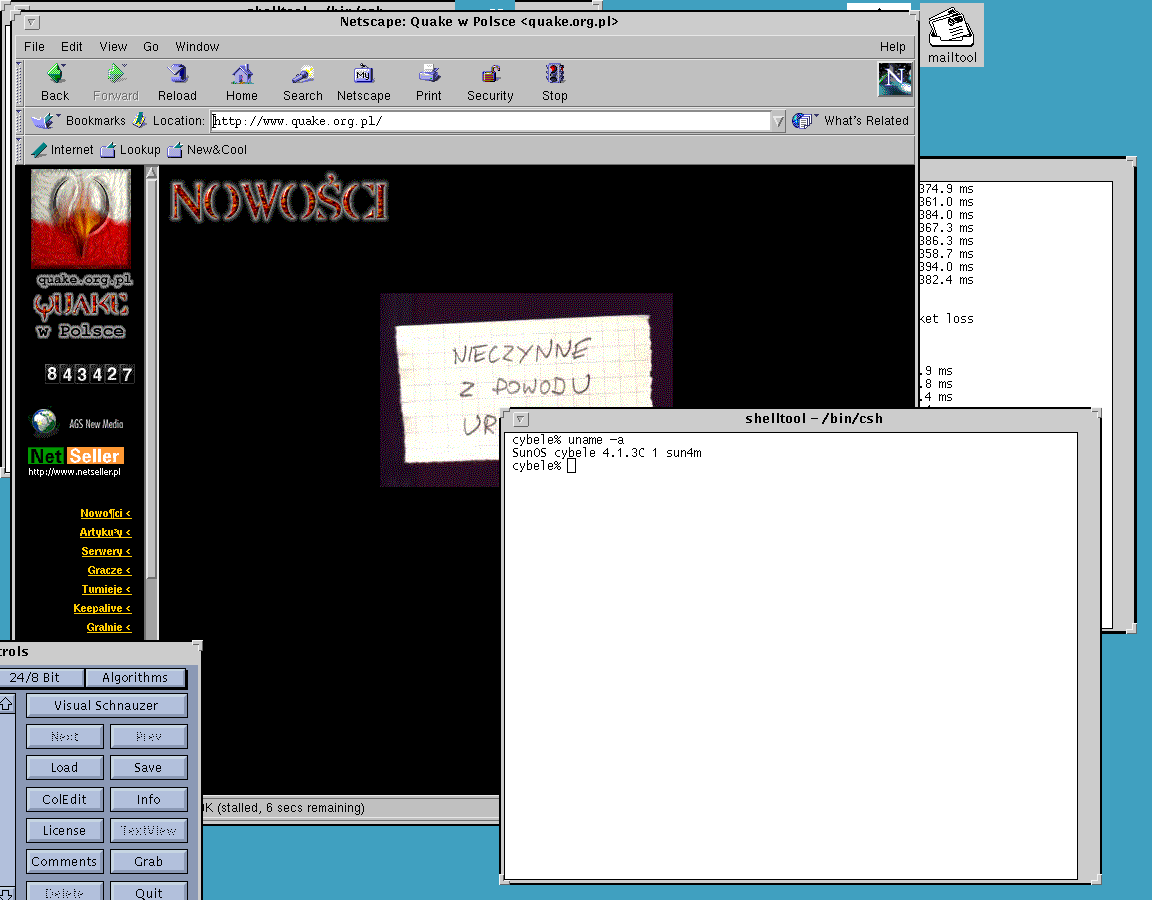Click the Save button
The width and height of the screenshot is (1152, 900).
(x=148, y=768)
